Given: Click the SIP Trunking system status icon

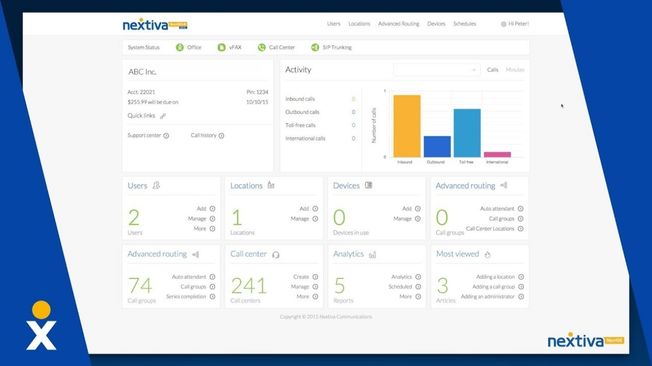Looking at the screenshot, I should (x=315, y=47).
